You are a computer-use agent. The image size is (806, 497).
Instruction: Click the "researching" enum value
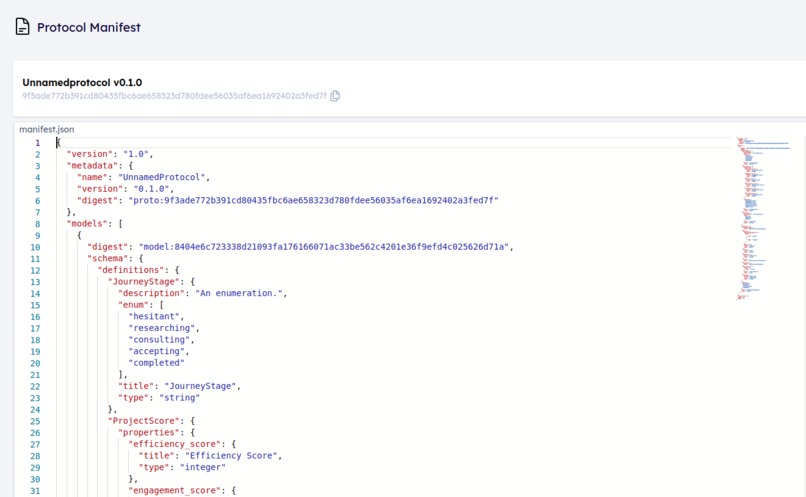click(162, 328)
